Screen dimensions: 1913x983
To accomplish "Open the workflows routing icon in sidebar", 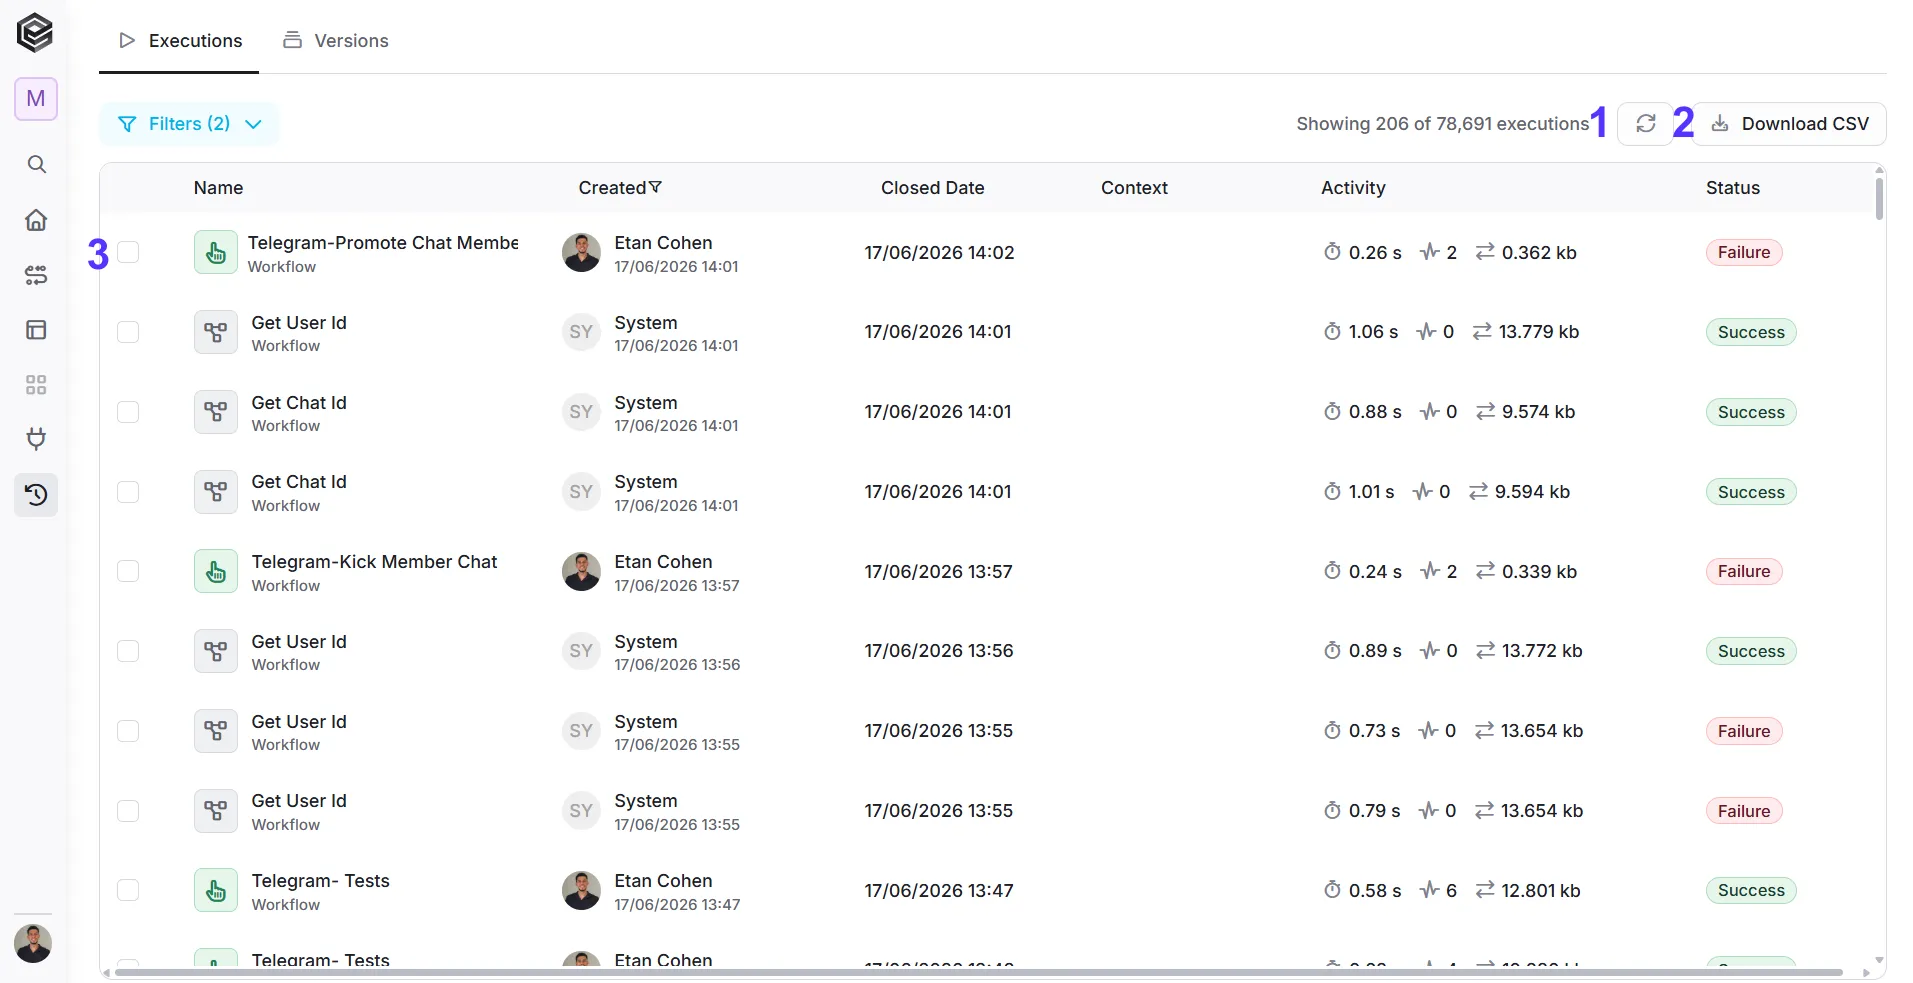I will coord(36,275).
